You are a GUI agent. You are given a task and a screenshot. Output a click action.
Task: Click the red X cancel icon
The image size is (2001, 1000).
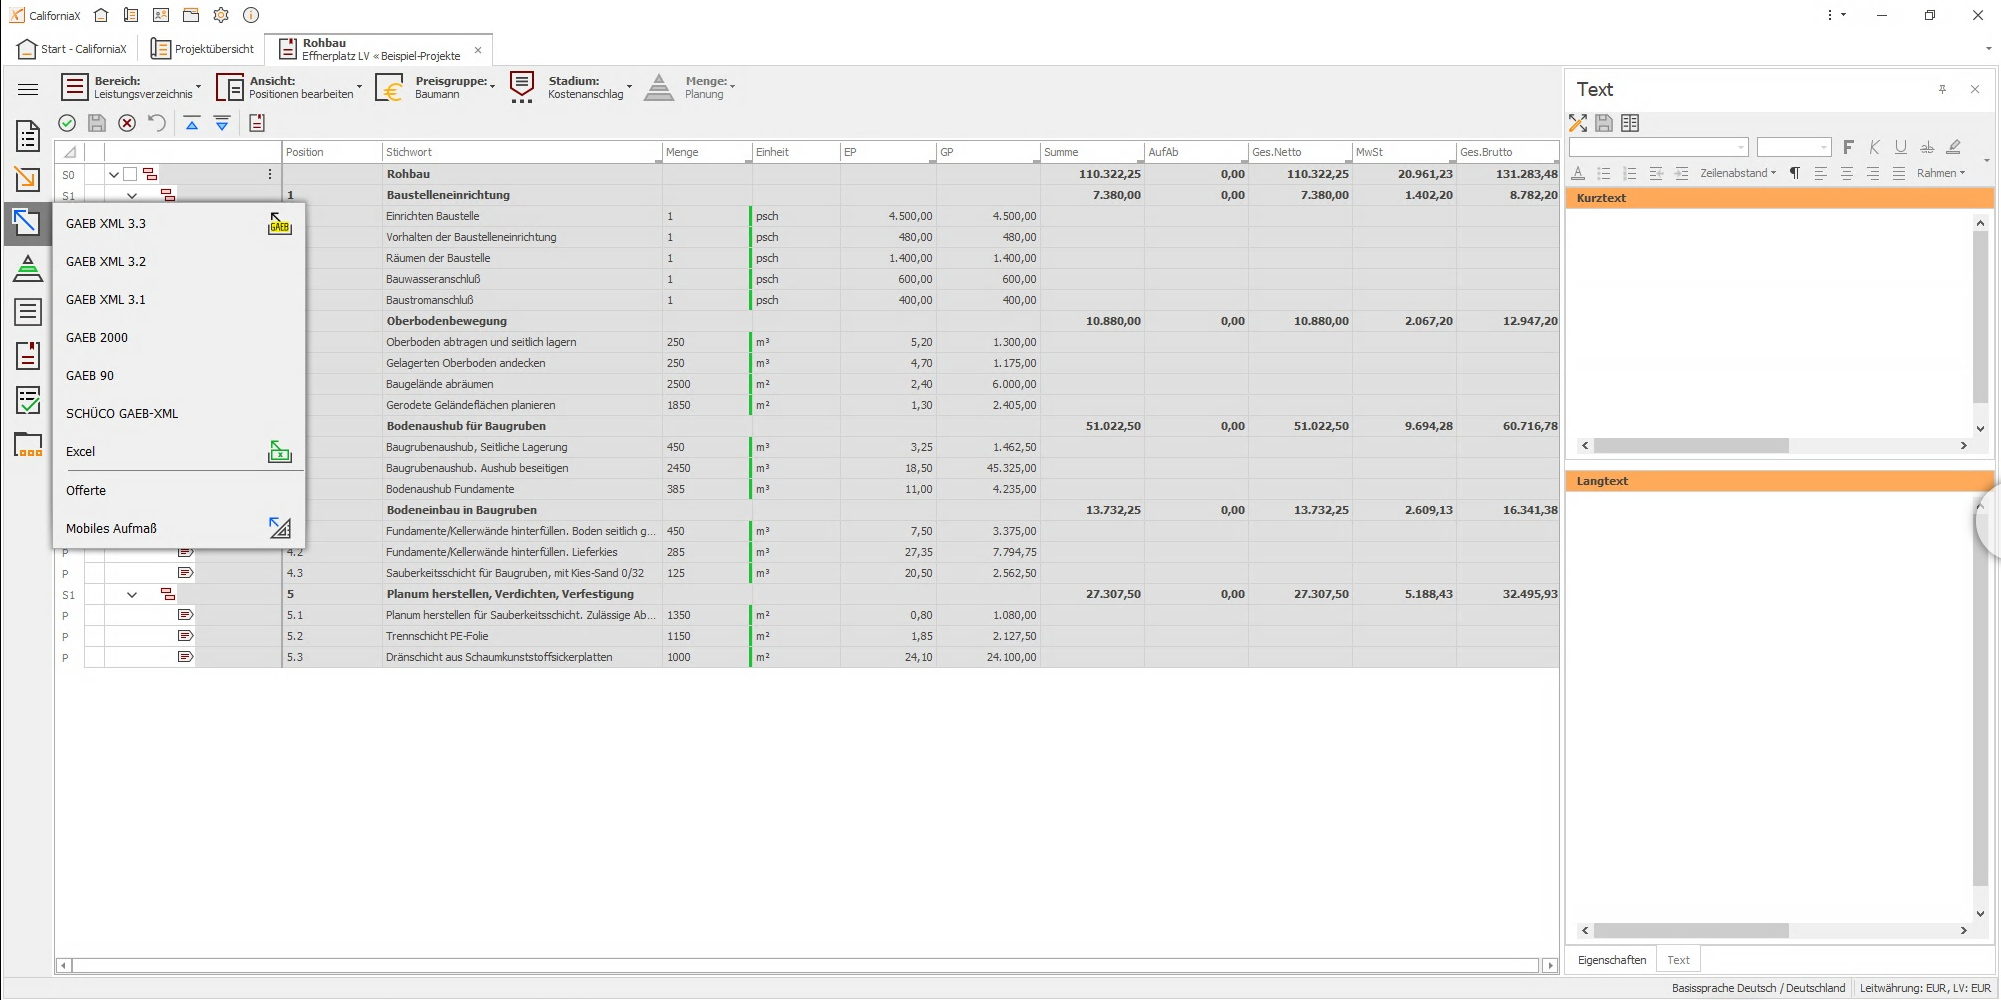pos(127,123)
